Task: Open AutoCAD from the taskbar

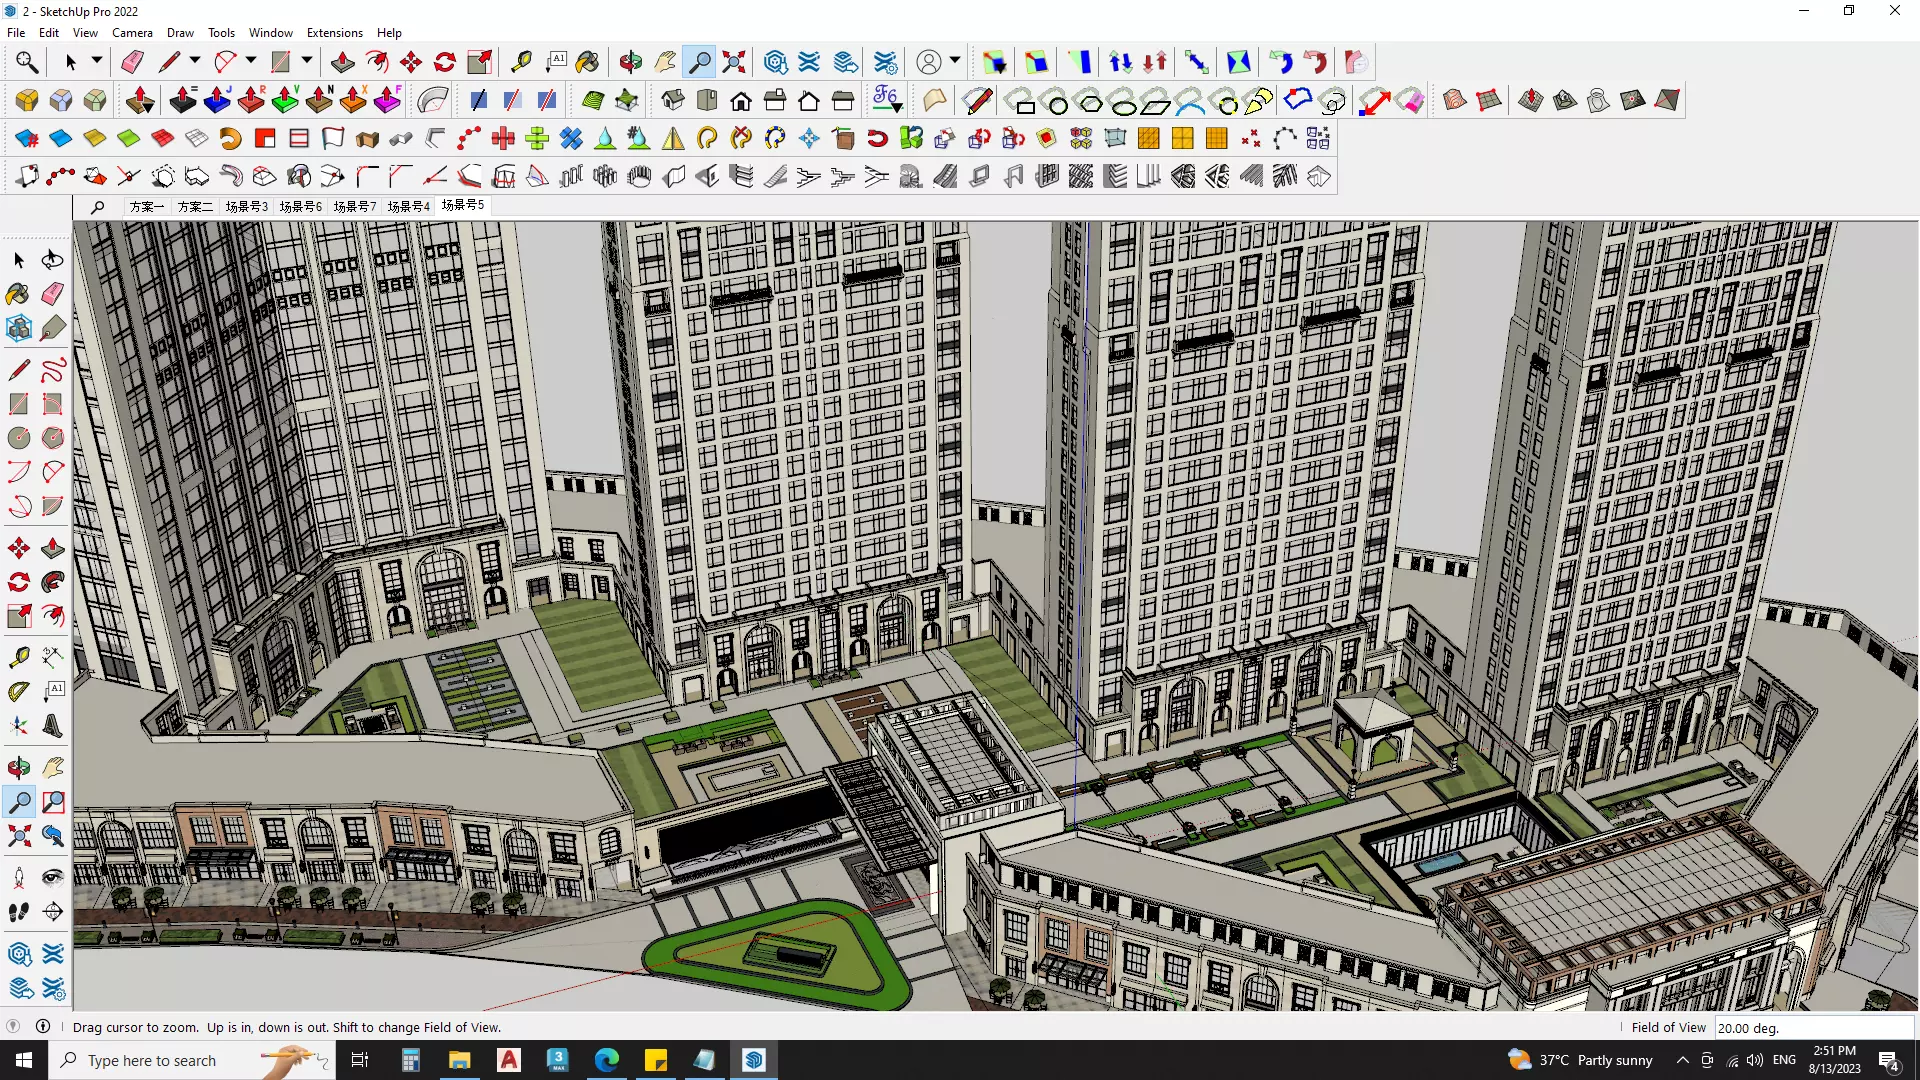Action: [x=509, y=1060]
